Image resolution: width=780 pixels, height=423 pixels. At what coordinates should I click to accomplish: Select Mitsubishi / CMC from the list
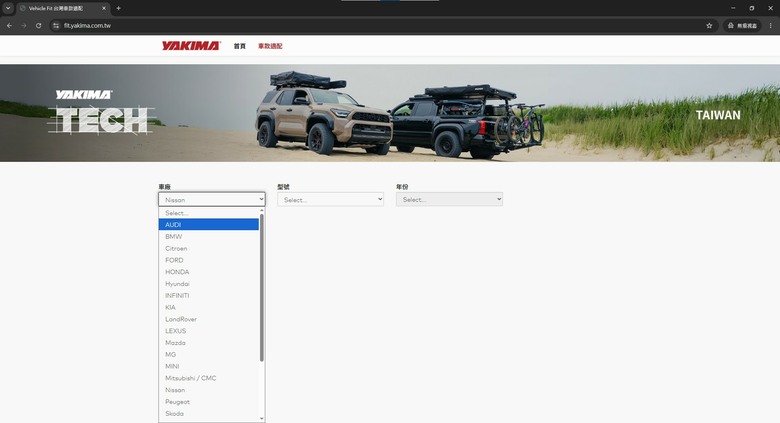[x=209, y=378]
